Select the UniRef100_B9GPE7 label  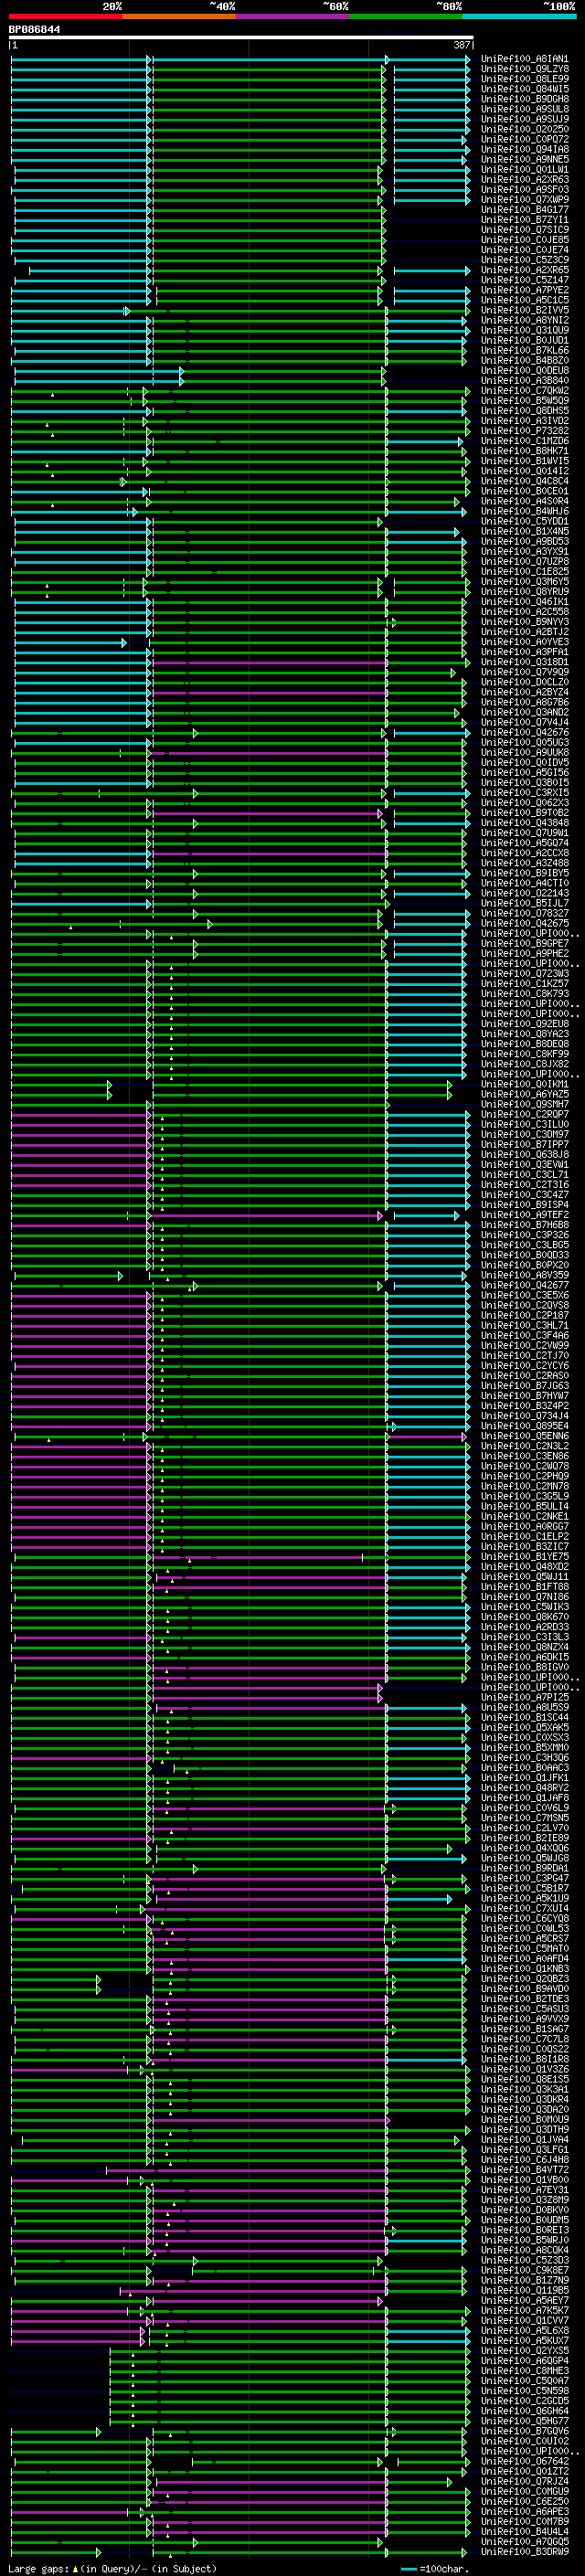coord(525,943)
